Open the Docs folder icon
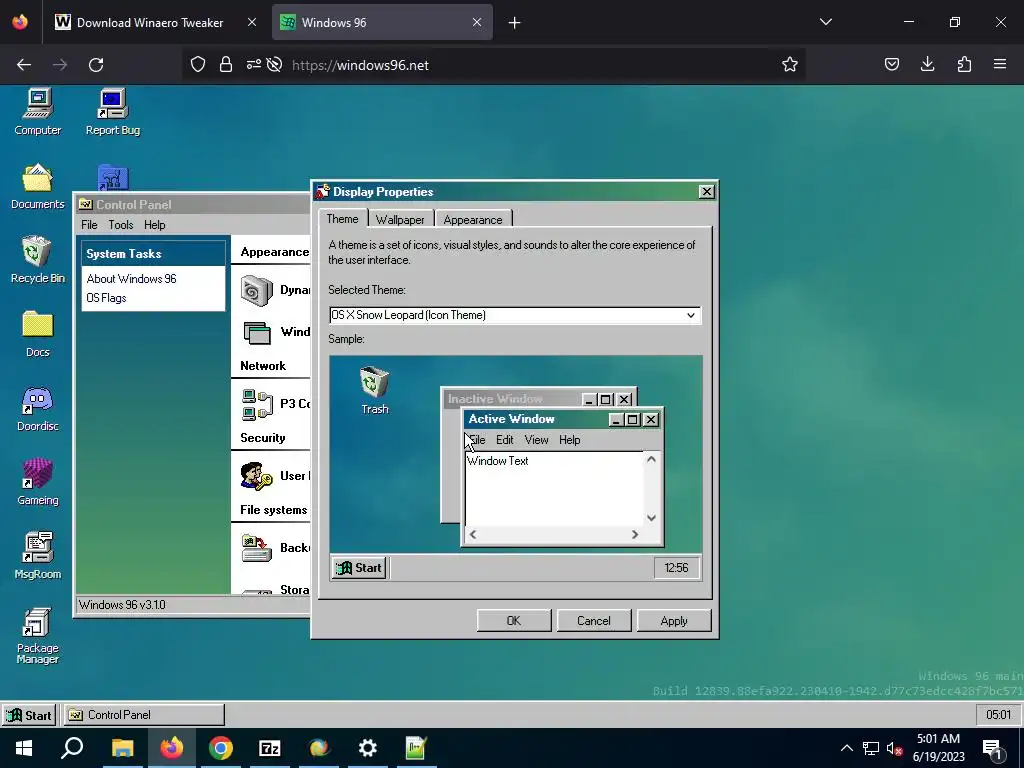1024x768 pixels. (x=37, y=334)
